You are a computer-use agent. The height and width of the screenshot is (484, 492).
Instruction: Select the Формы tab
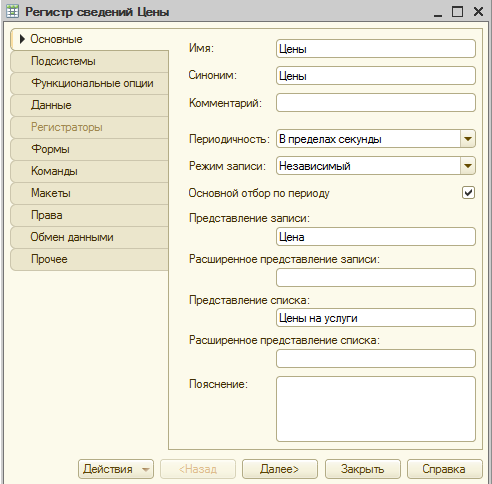89,149
